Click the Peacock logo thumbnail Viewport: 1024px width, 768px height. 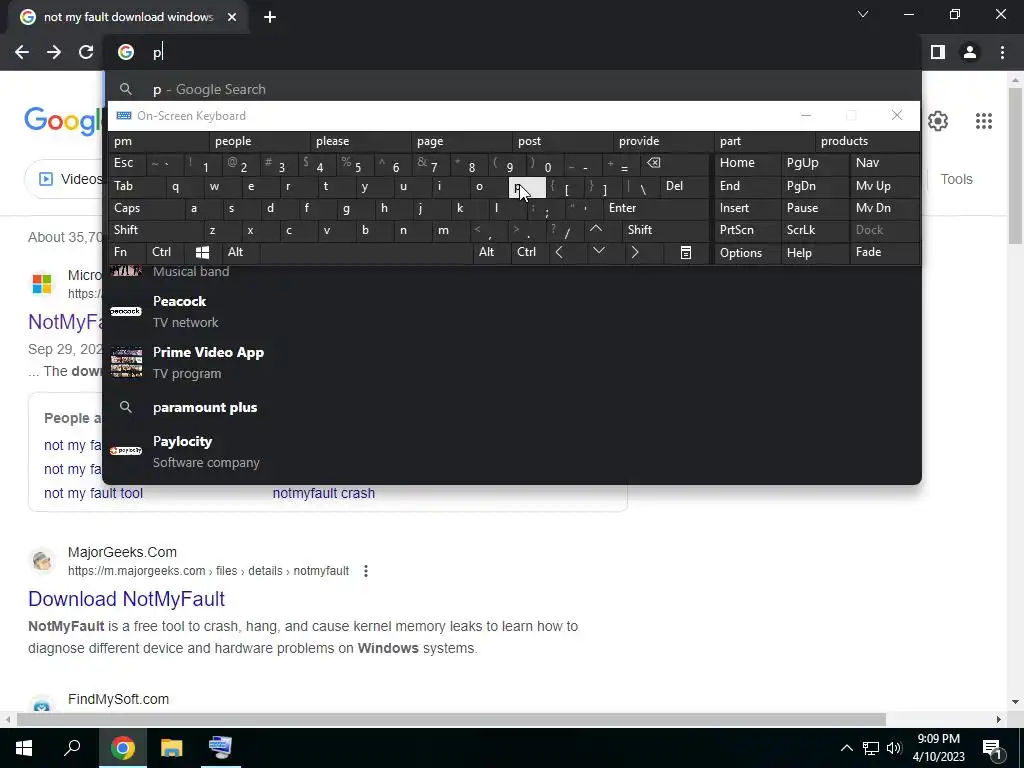126,312
